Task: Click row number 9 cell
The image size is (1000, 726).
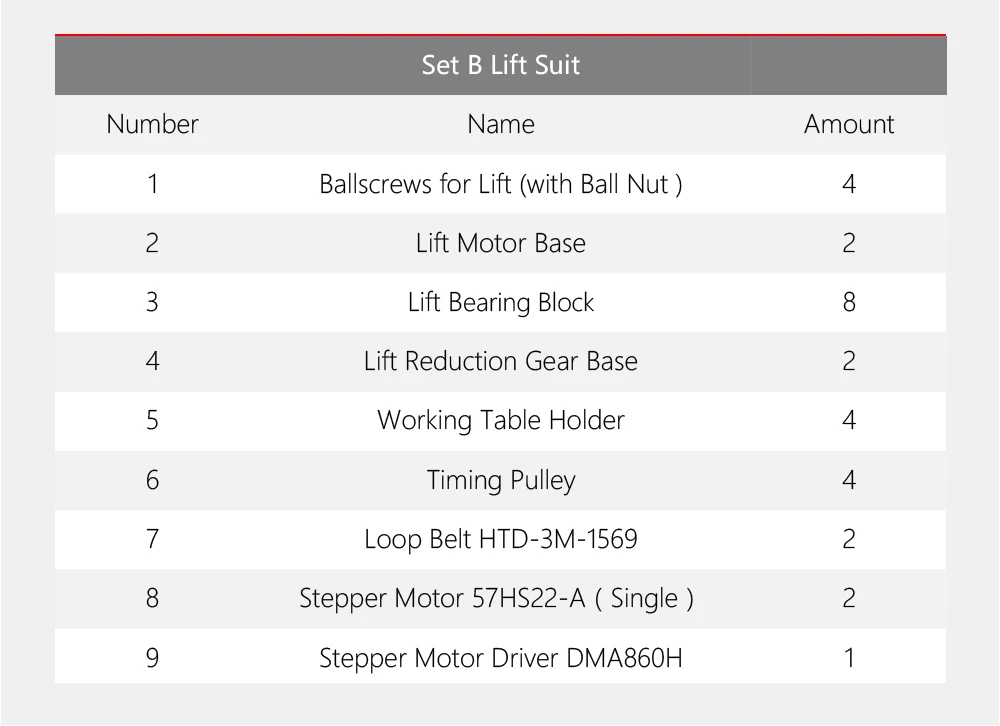Action: pos(152,658)
